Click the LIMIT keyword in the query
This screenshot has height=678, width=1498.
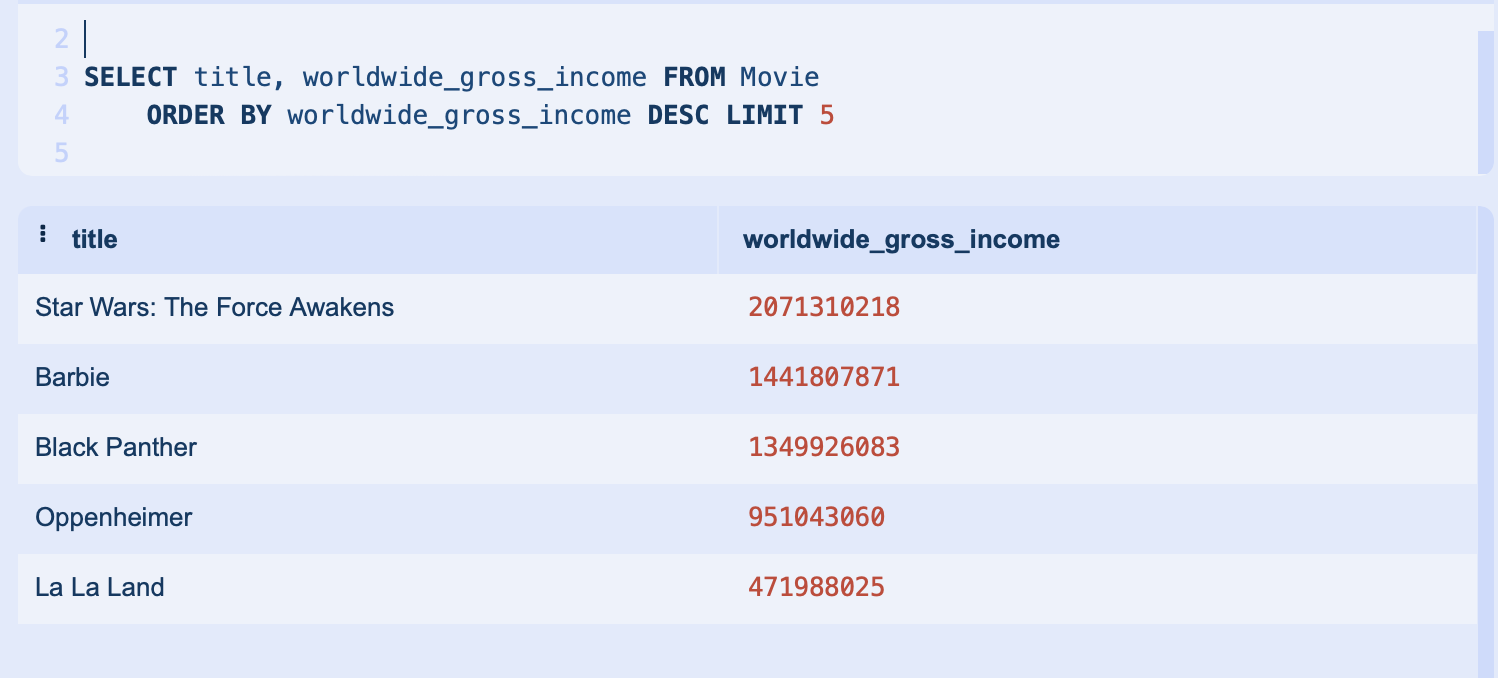[764, 116]
